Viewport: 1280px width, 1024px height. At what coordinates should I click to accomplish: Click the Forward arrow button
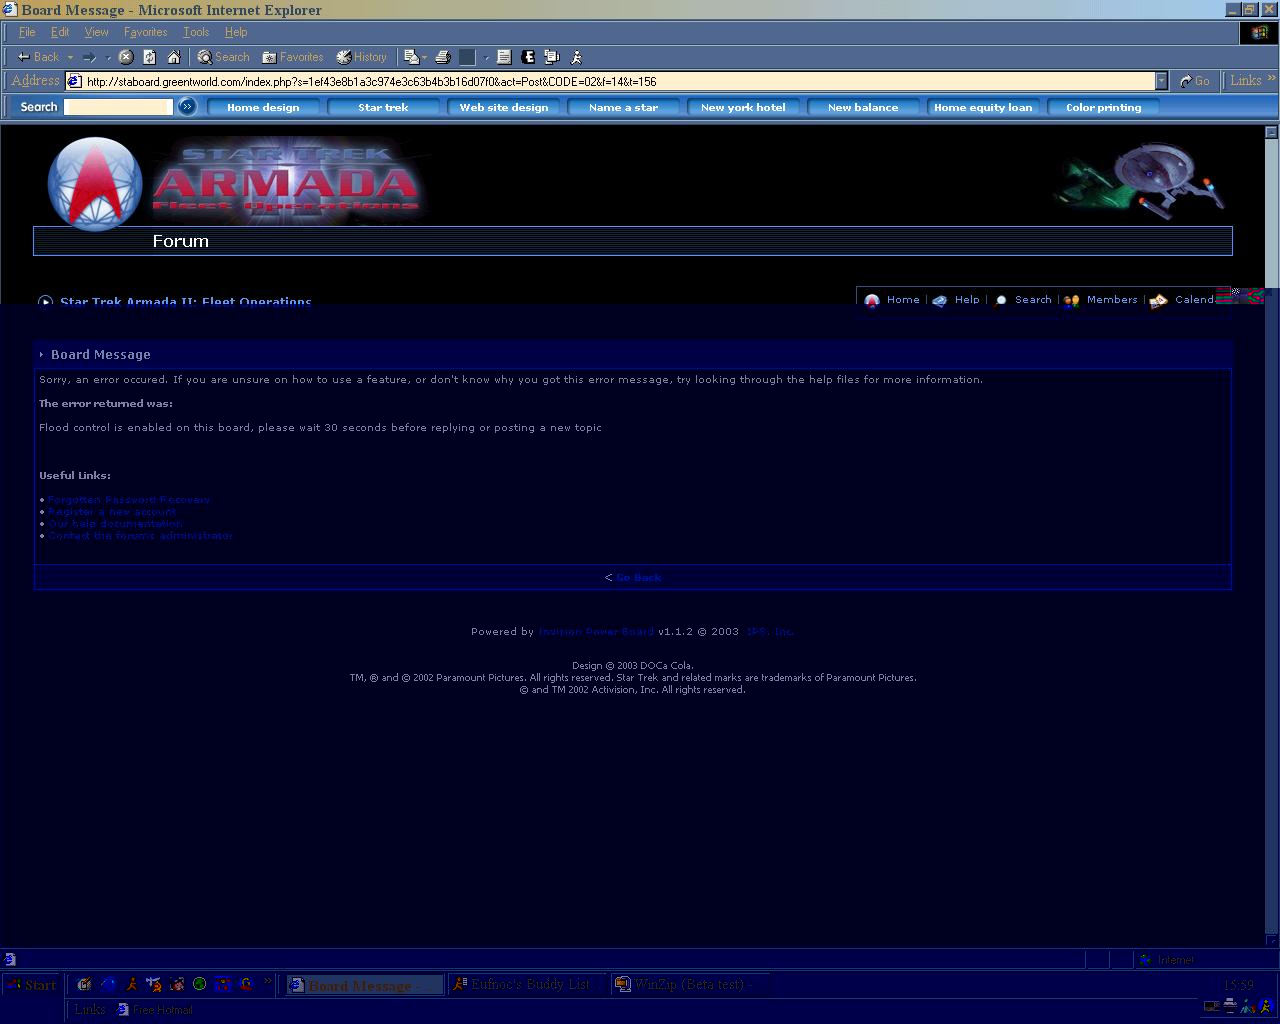[89, 57]
